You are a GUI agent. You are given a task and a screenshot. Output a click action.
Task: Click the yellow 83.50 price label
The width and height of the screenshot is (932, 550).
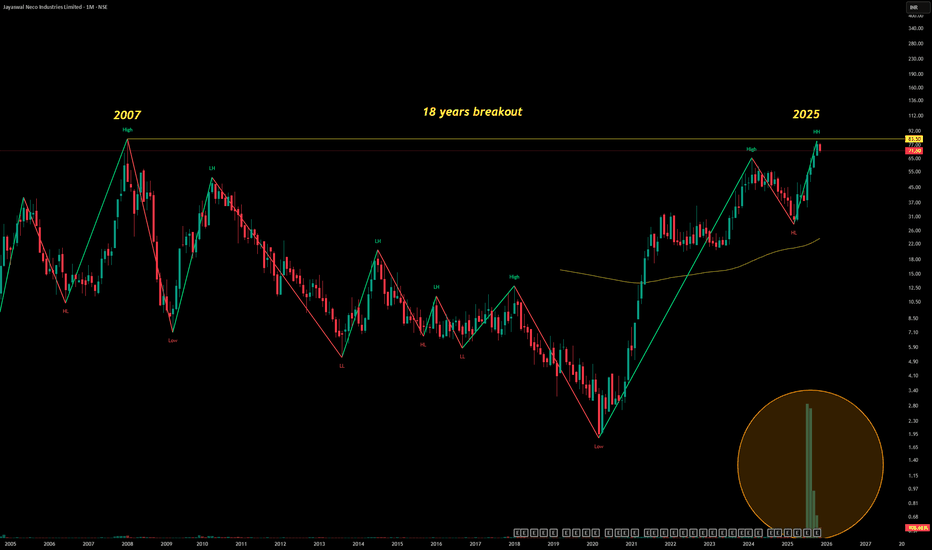913,139
